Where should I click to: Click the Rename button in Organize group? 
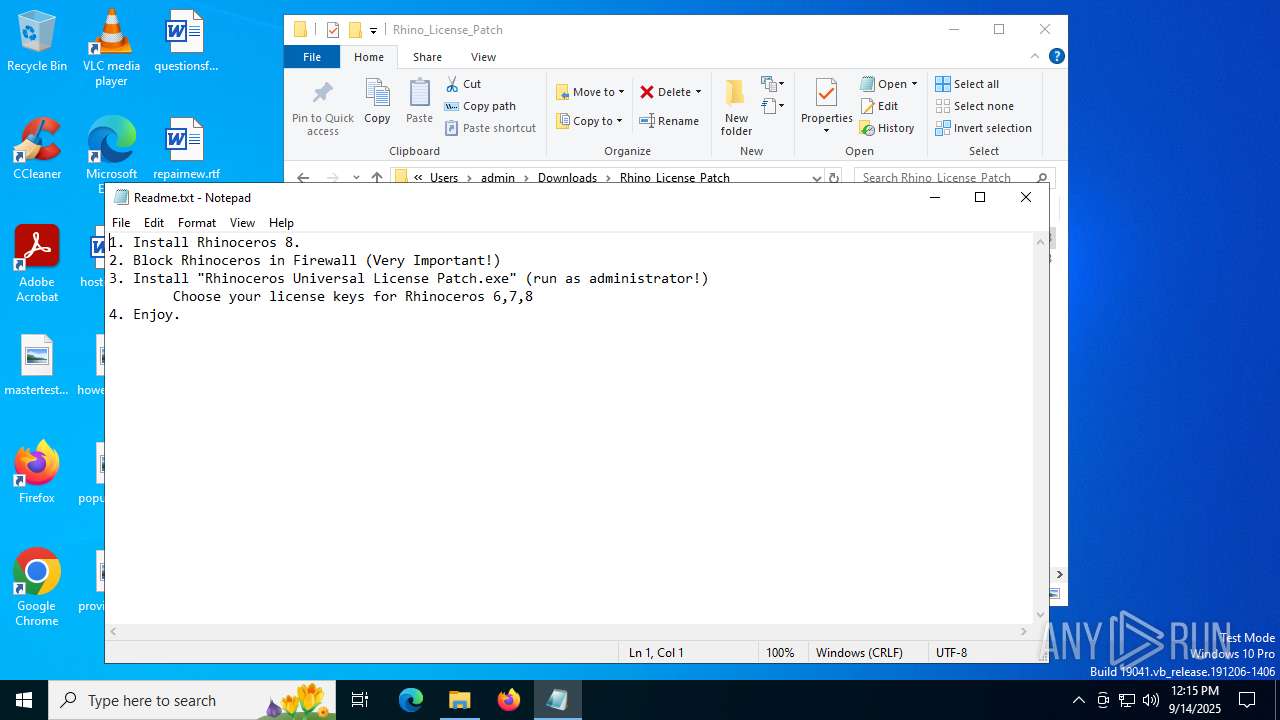pos(669,121)
